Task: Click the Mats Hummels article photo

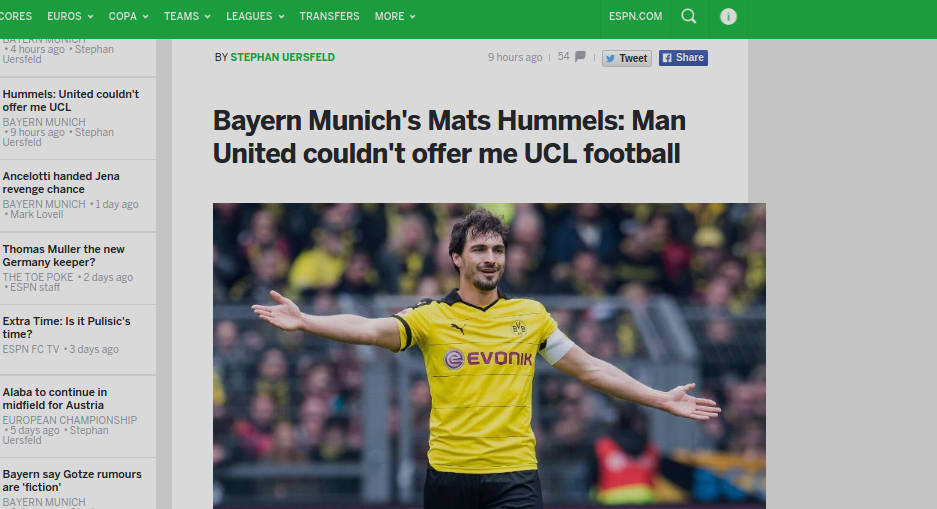Action: [x=489, y=356]
